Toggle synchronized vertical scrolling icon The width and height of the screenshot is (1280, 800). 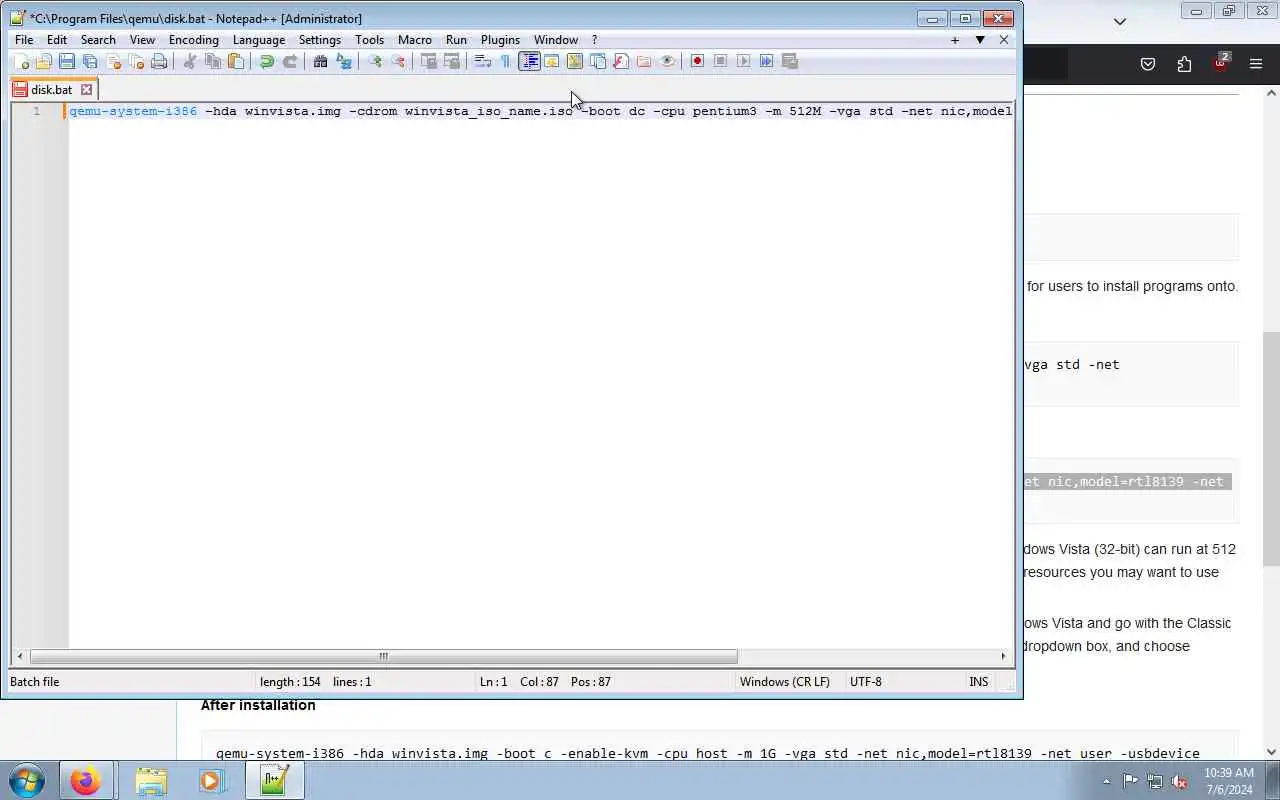coord(429,61)
